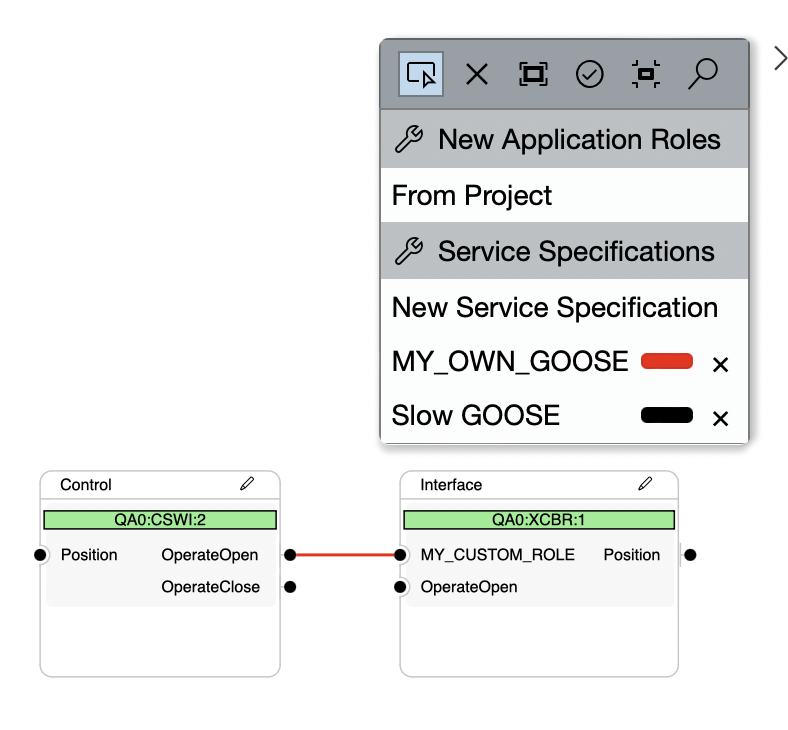Click the red MY_OWN_GOOSE color swatch
Image resolution: width=788 pixels, height=730 pixels.
click(x=666, y=361)
